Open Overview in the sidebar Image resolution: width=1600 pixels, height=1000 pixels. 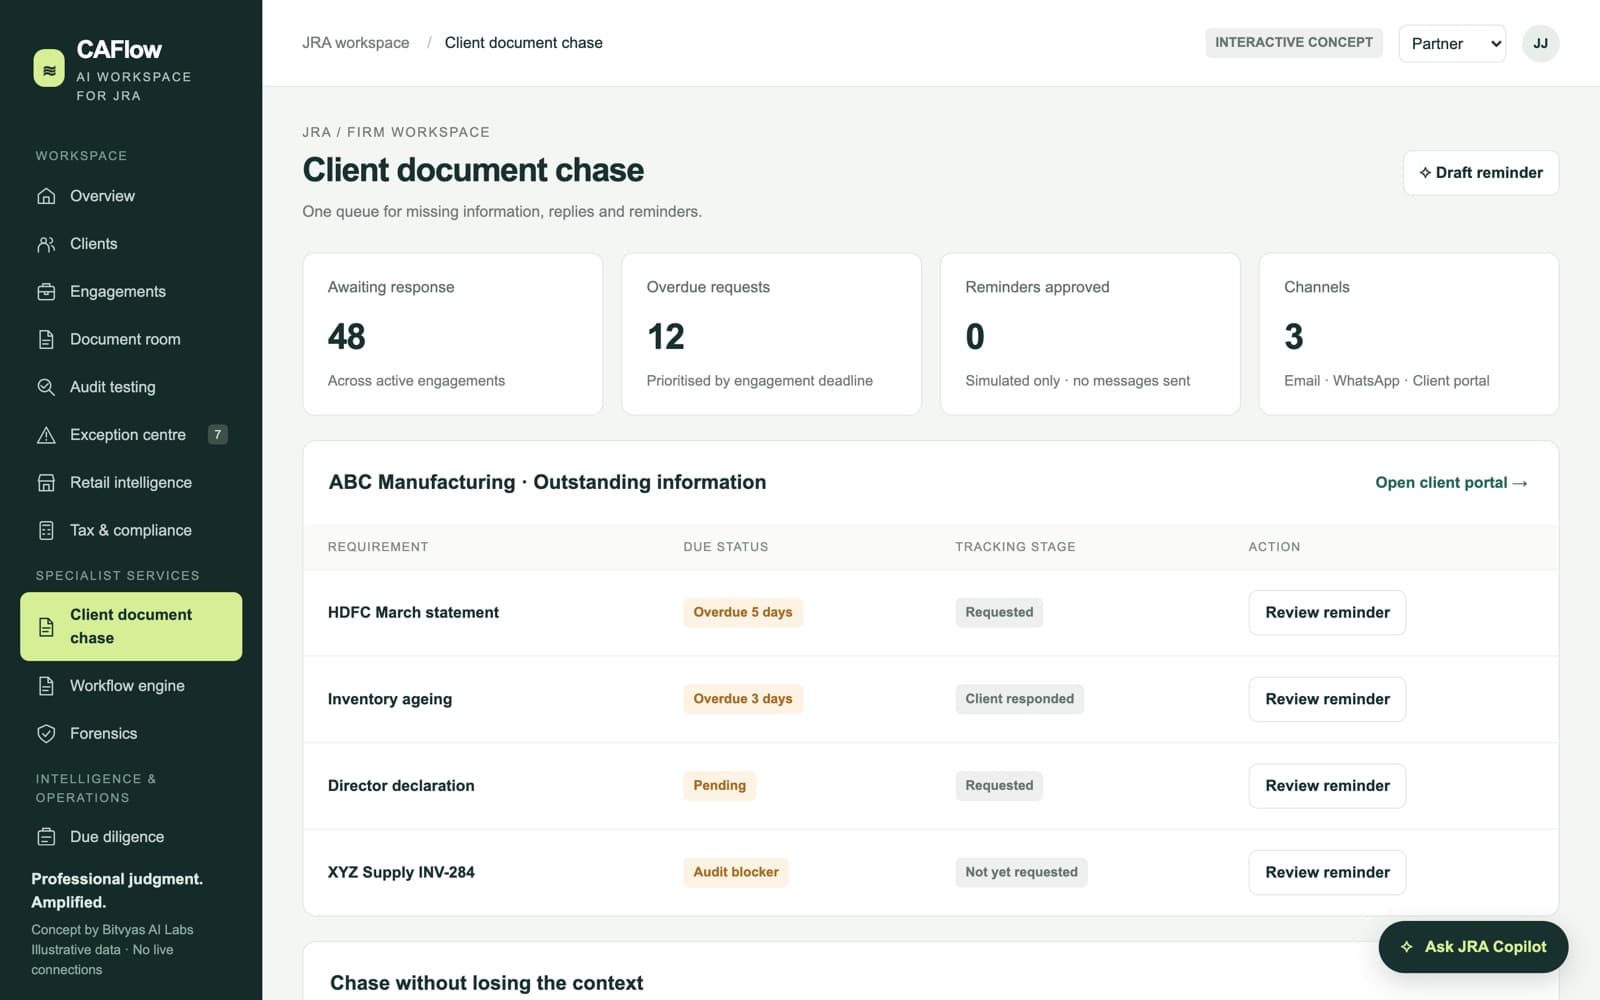pos(131,196)
